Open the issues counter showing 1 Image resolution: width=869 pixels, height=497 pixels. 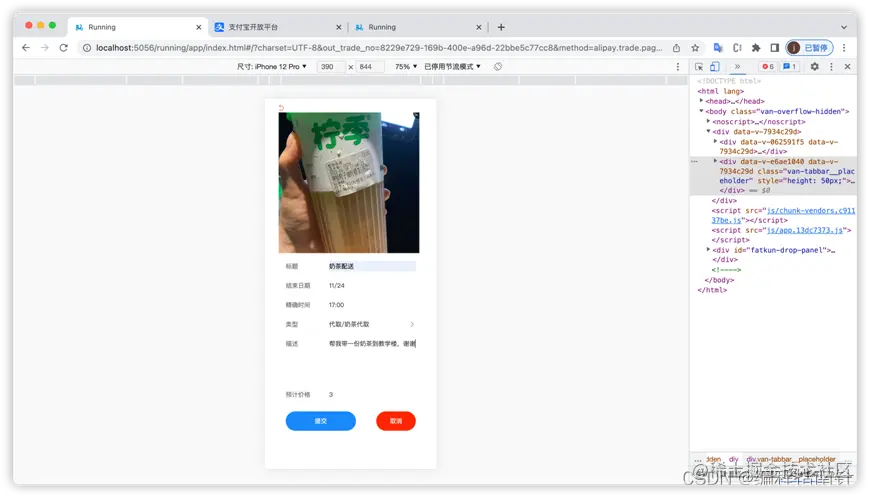789,66
